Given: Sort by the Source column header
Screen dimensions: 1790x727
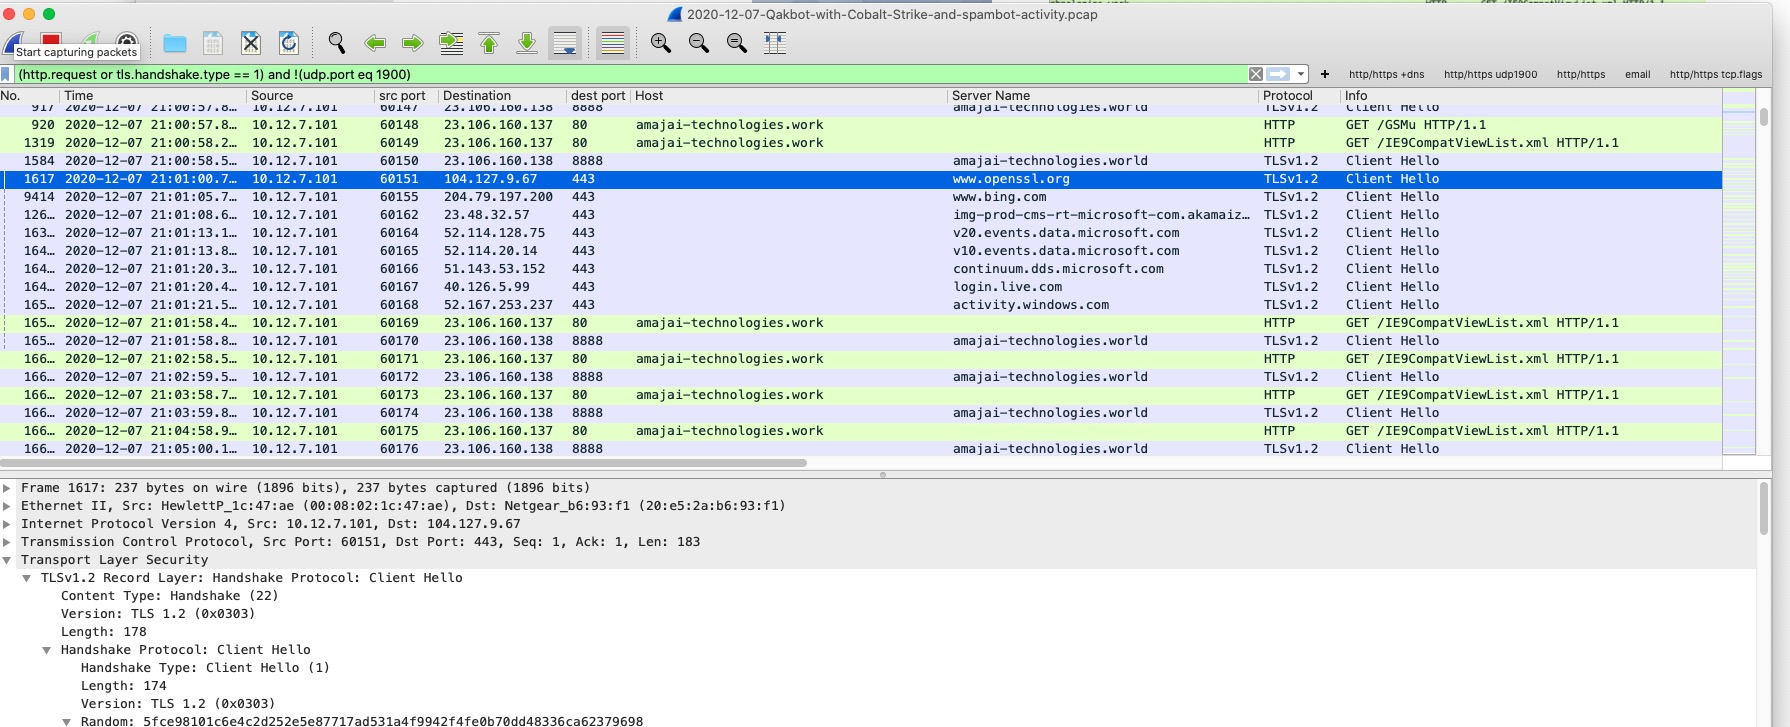Looking at the screenshot, I should 310,96.
